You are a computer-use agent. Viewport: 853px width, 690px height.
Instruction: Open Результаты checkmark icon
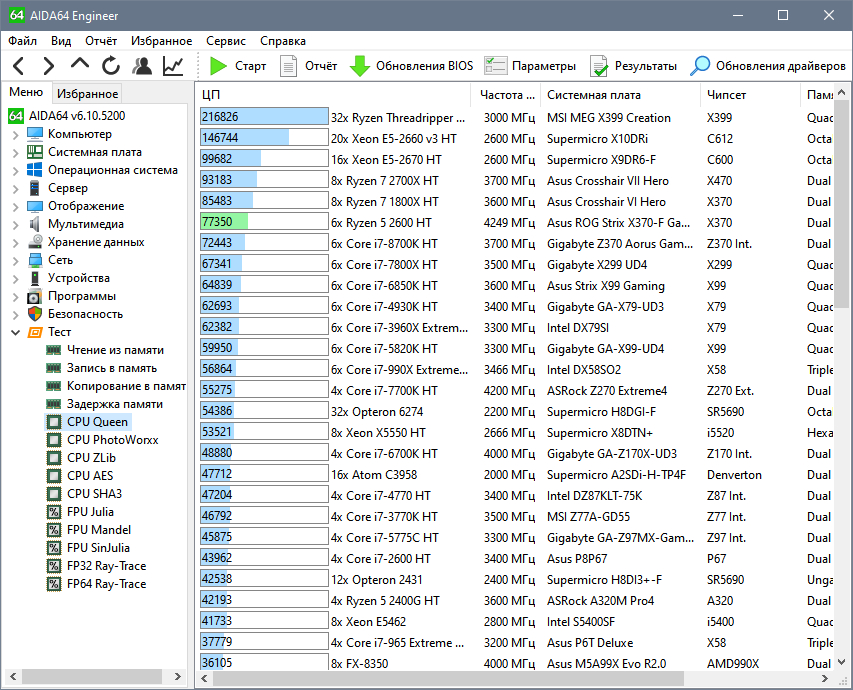point(598,66)
